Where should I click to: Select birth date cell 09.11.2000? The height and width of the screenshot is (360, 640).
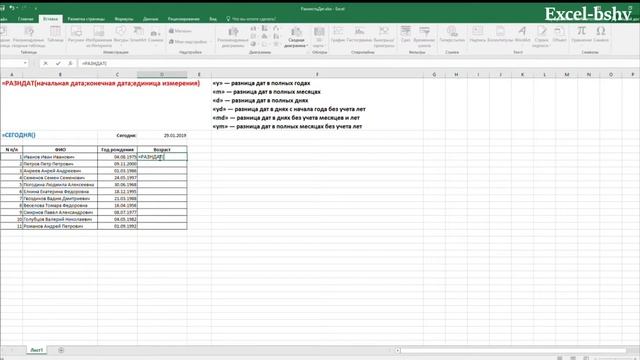[x=117, y=164]
